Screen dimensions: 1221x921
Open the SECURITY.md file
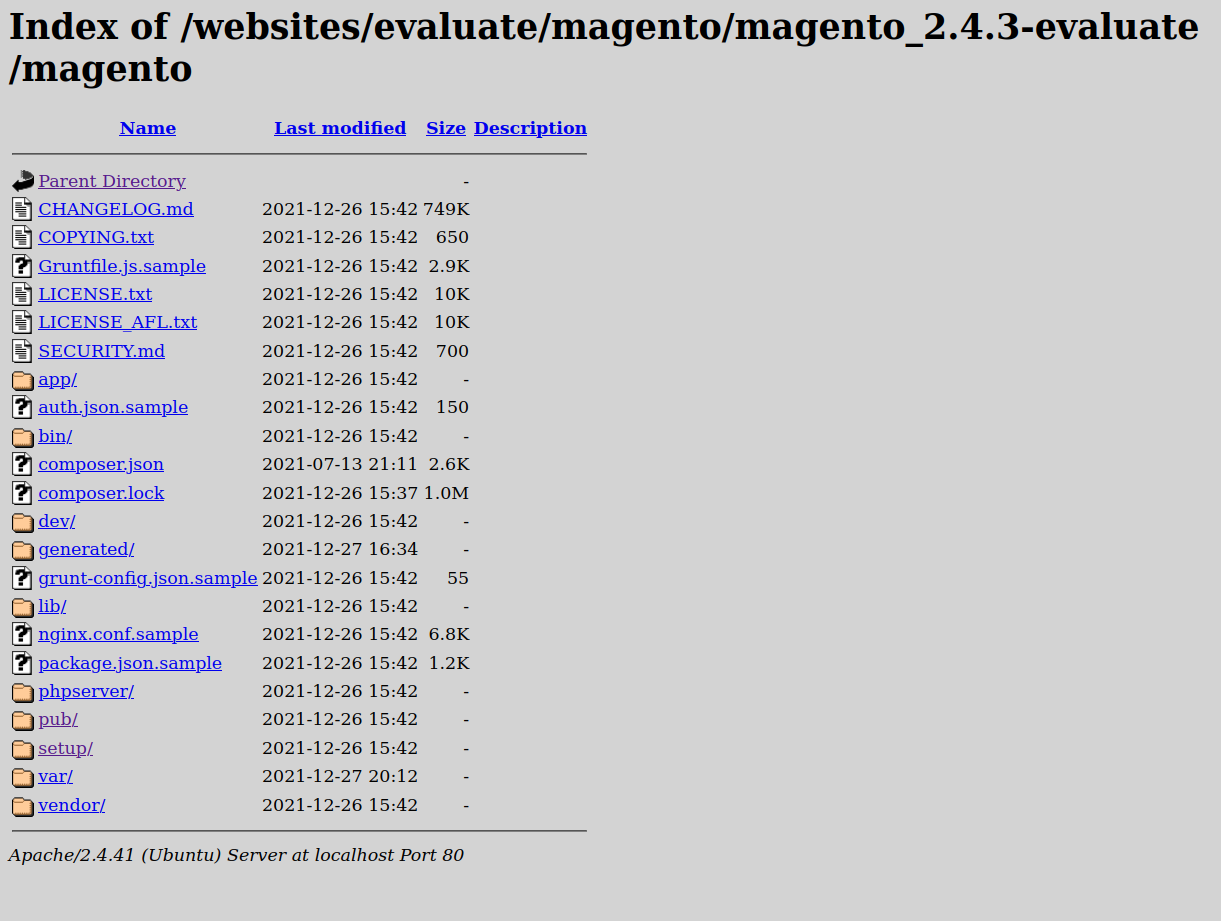point(101,350)
